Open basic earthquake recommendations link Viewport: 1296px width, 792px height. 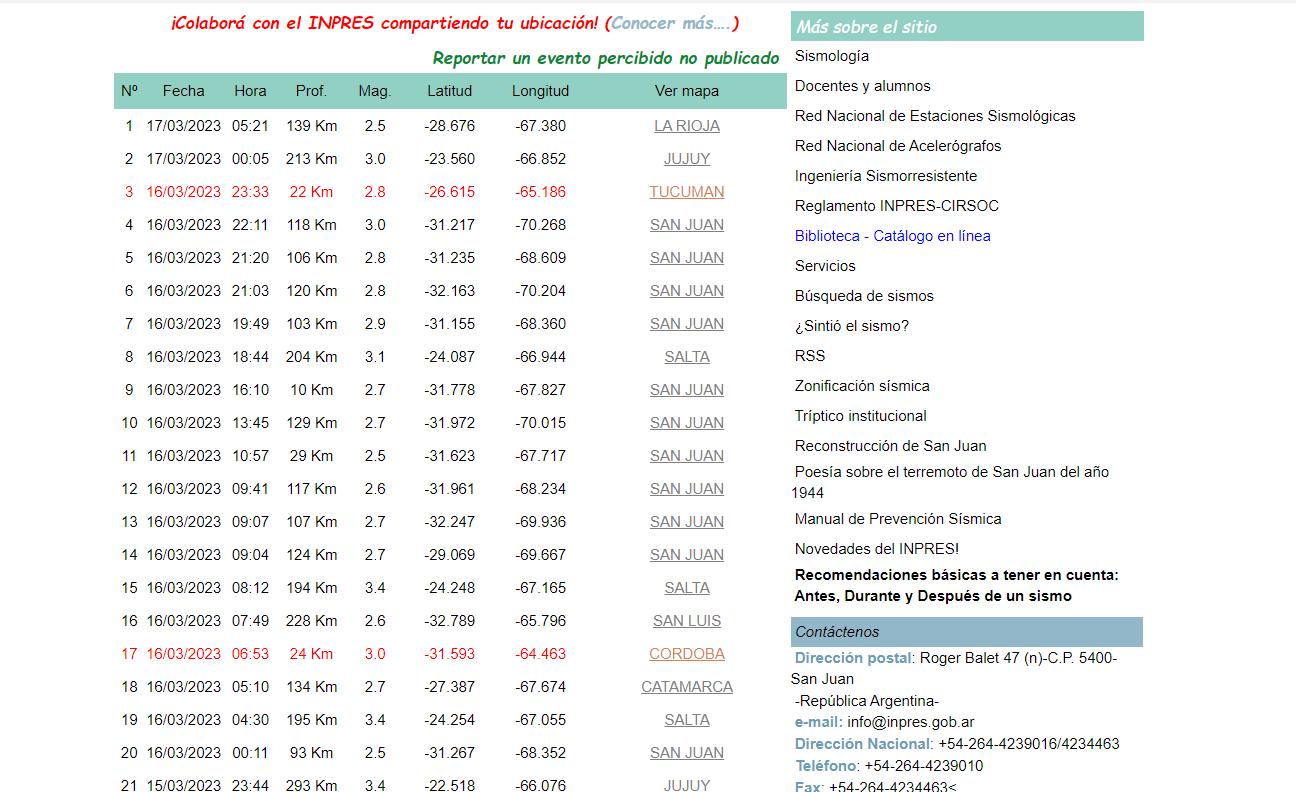[955, 585]
